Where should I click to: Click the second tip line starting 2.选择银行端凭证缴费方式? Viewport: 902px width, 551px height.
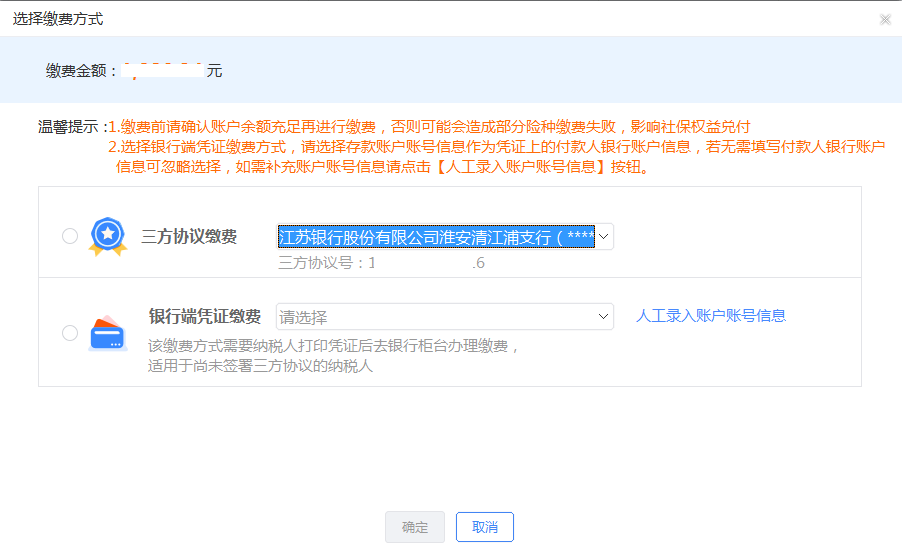coord(496,147)
